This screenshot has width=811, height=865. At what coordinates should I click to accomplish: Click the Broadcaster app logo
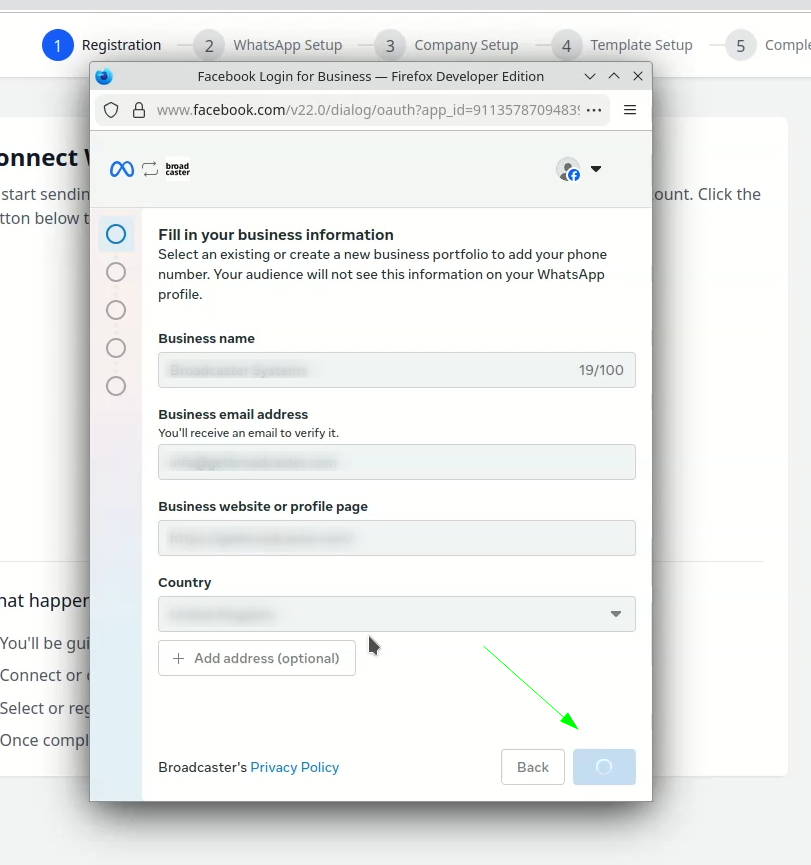[178, 169]
